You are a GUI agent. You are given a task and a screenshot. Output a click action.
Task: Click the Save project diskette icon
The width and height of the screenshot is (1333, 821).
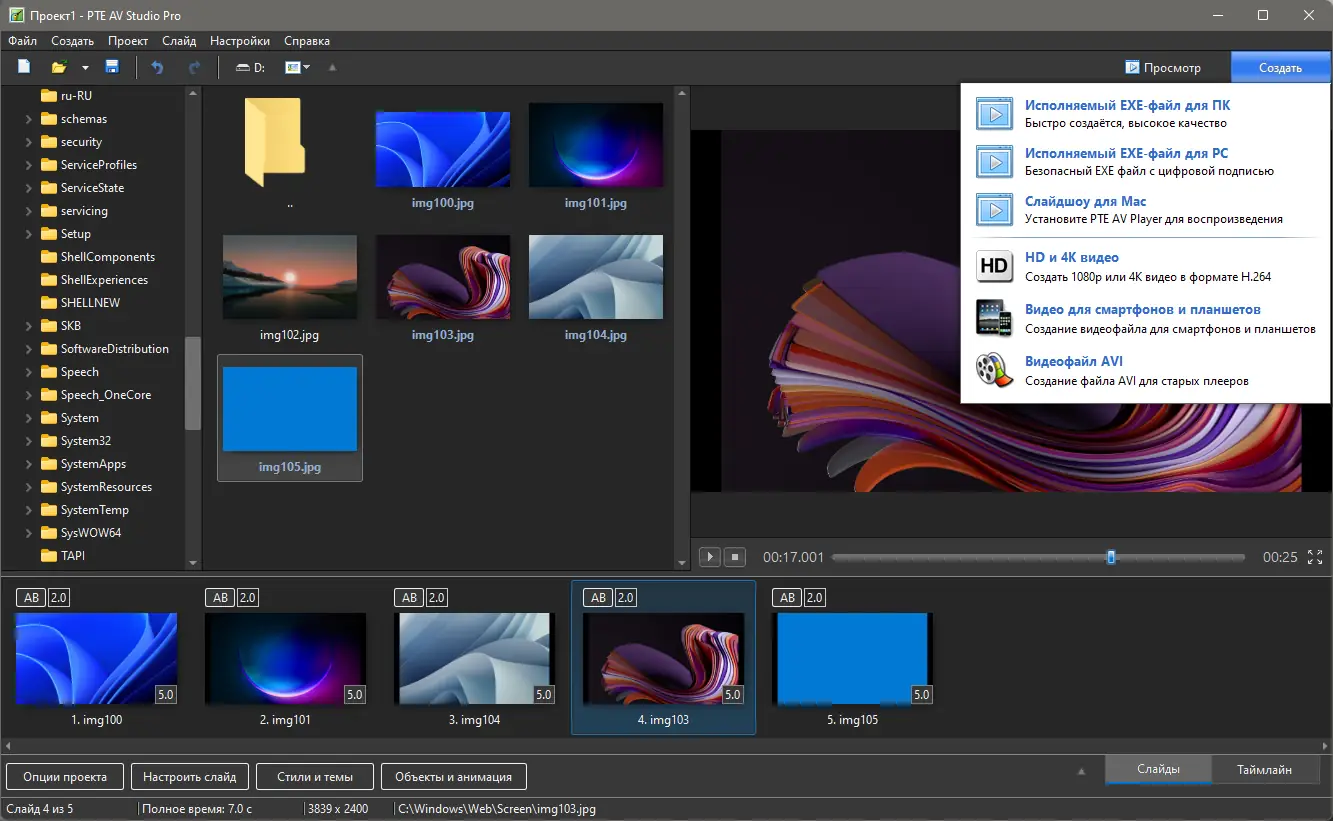[x=112, y=66]
